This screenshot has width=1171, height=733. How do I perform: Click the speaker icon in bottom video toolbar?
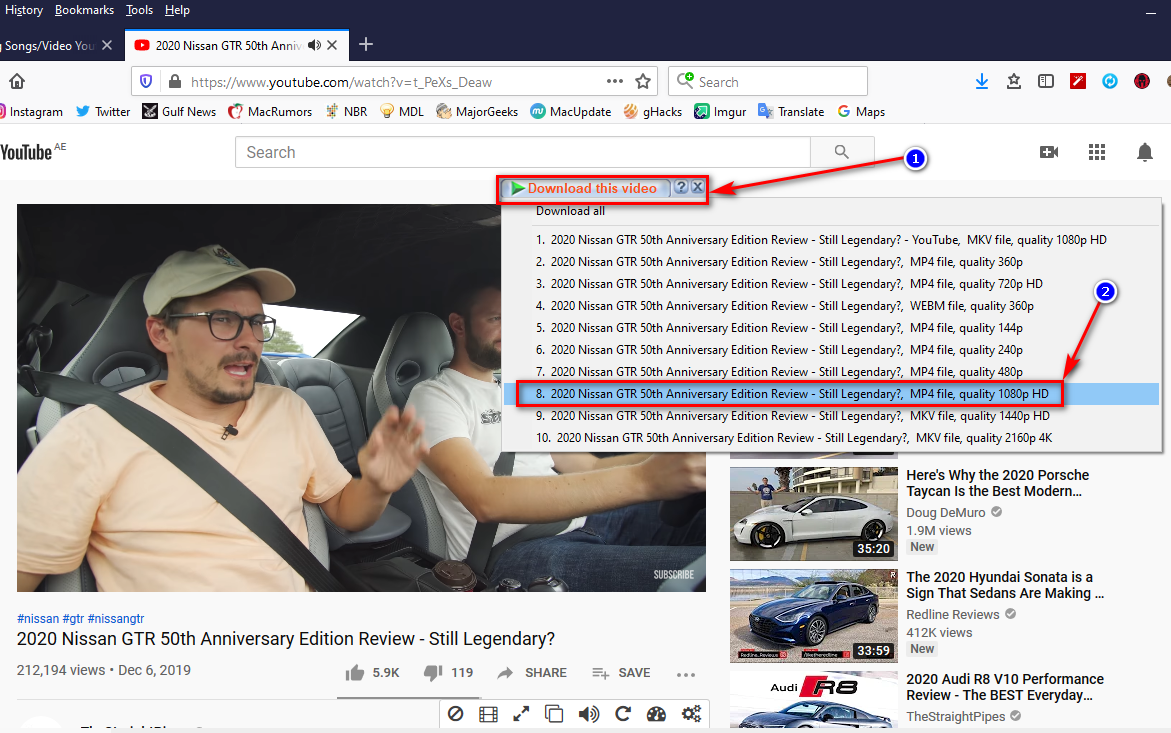click(x=588, y=714)
